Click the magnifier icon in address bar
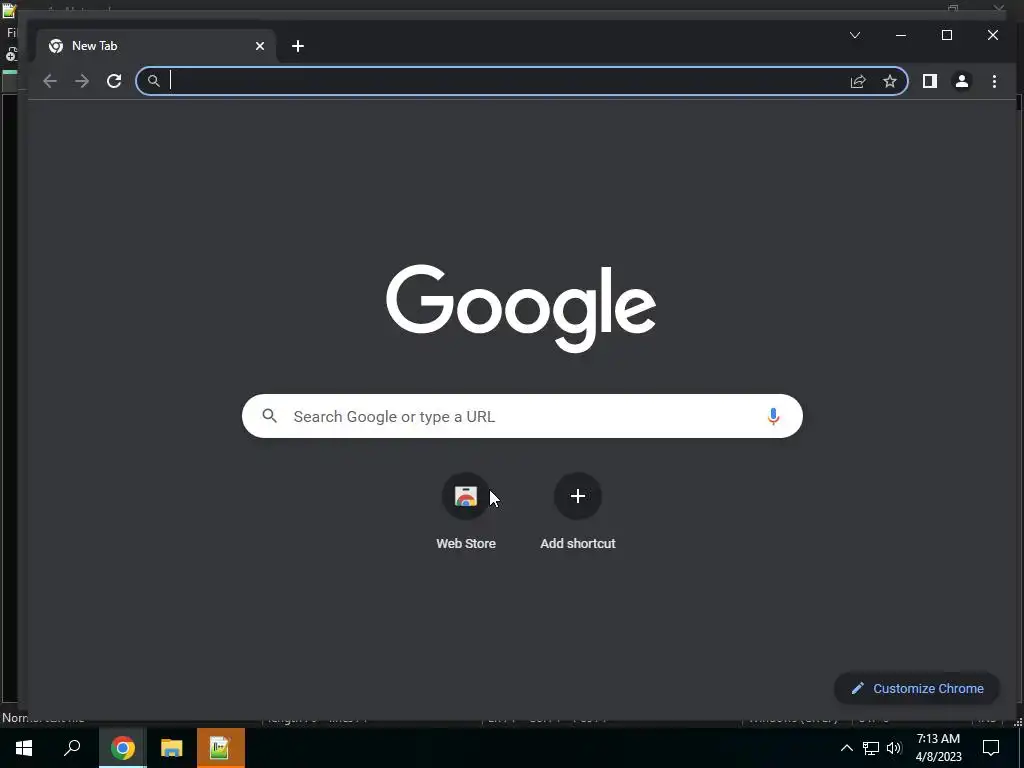The image size is (1024, 768). (153, 81)
